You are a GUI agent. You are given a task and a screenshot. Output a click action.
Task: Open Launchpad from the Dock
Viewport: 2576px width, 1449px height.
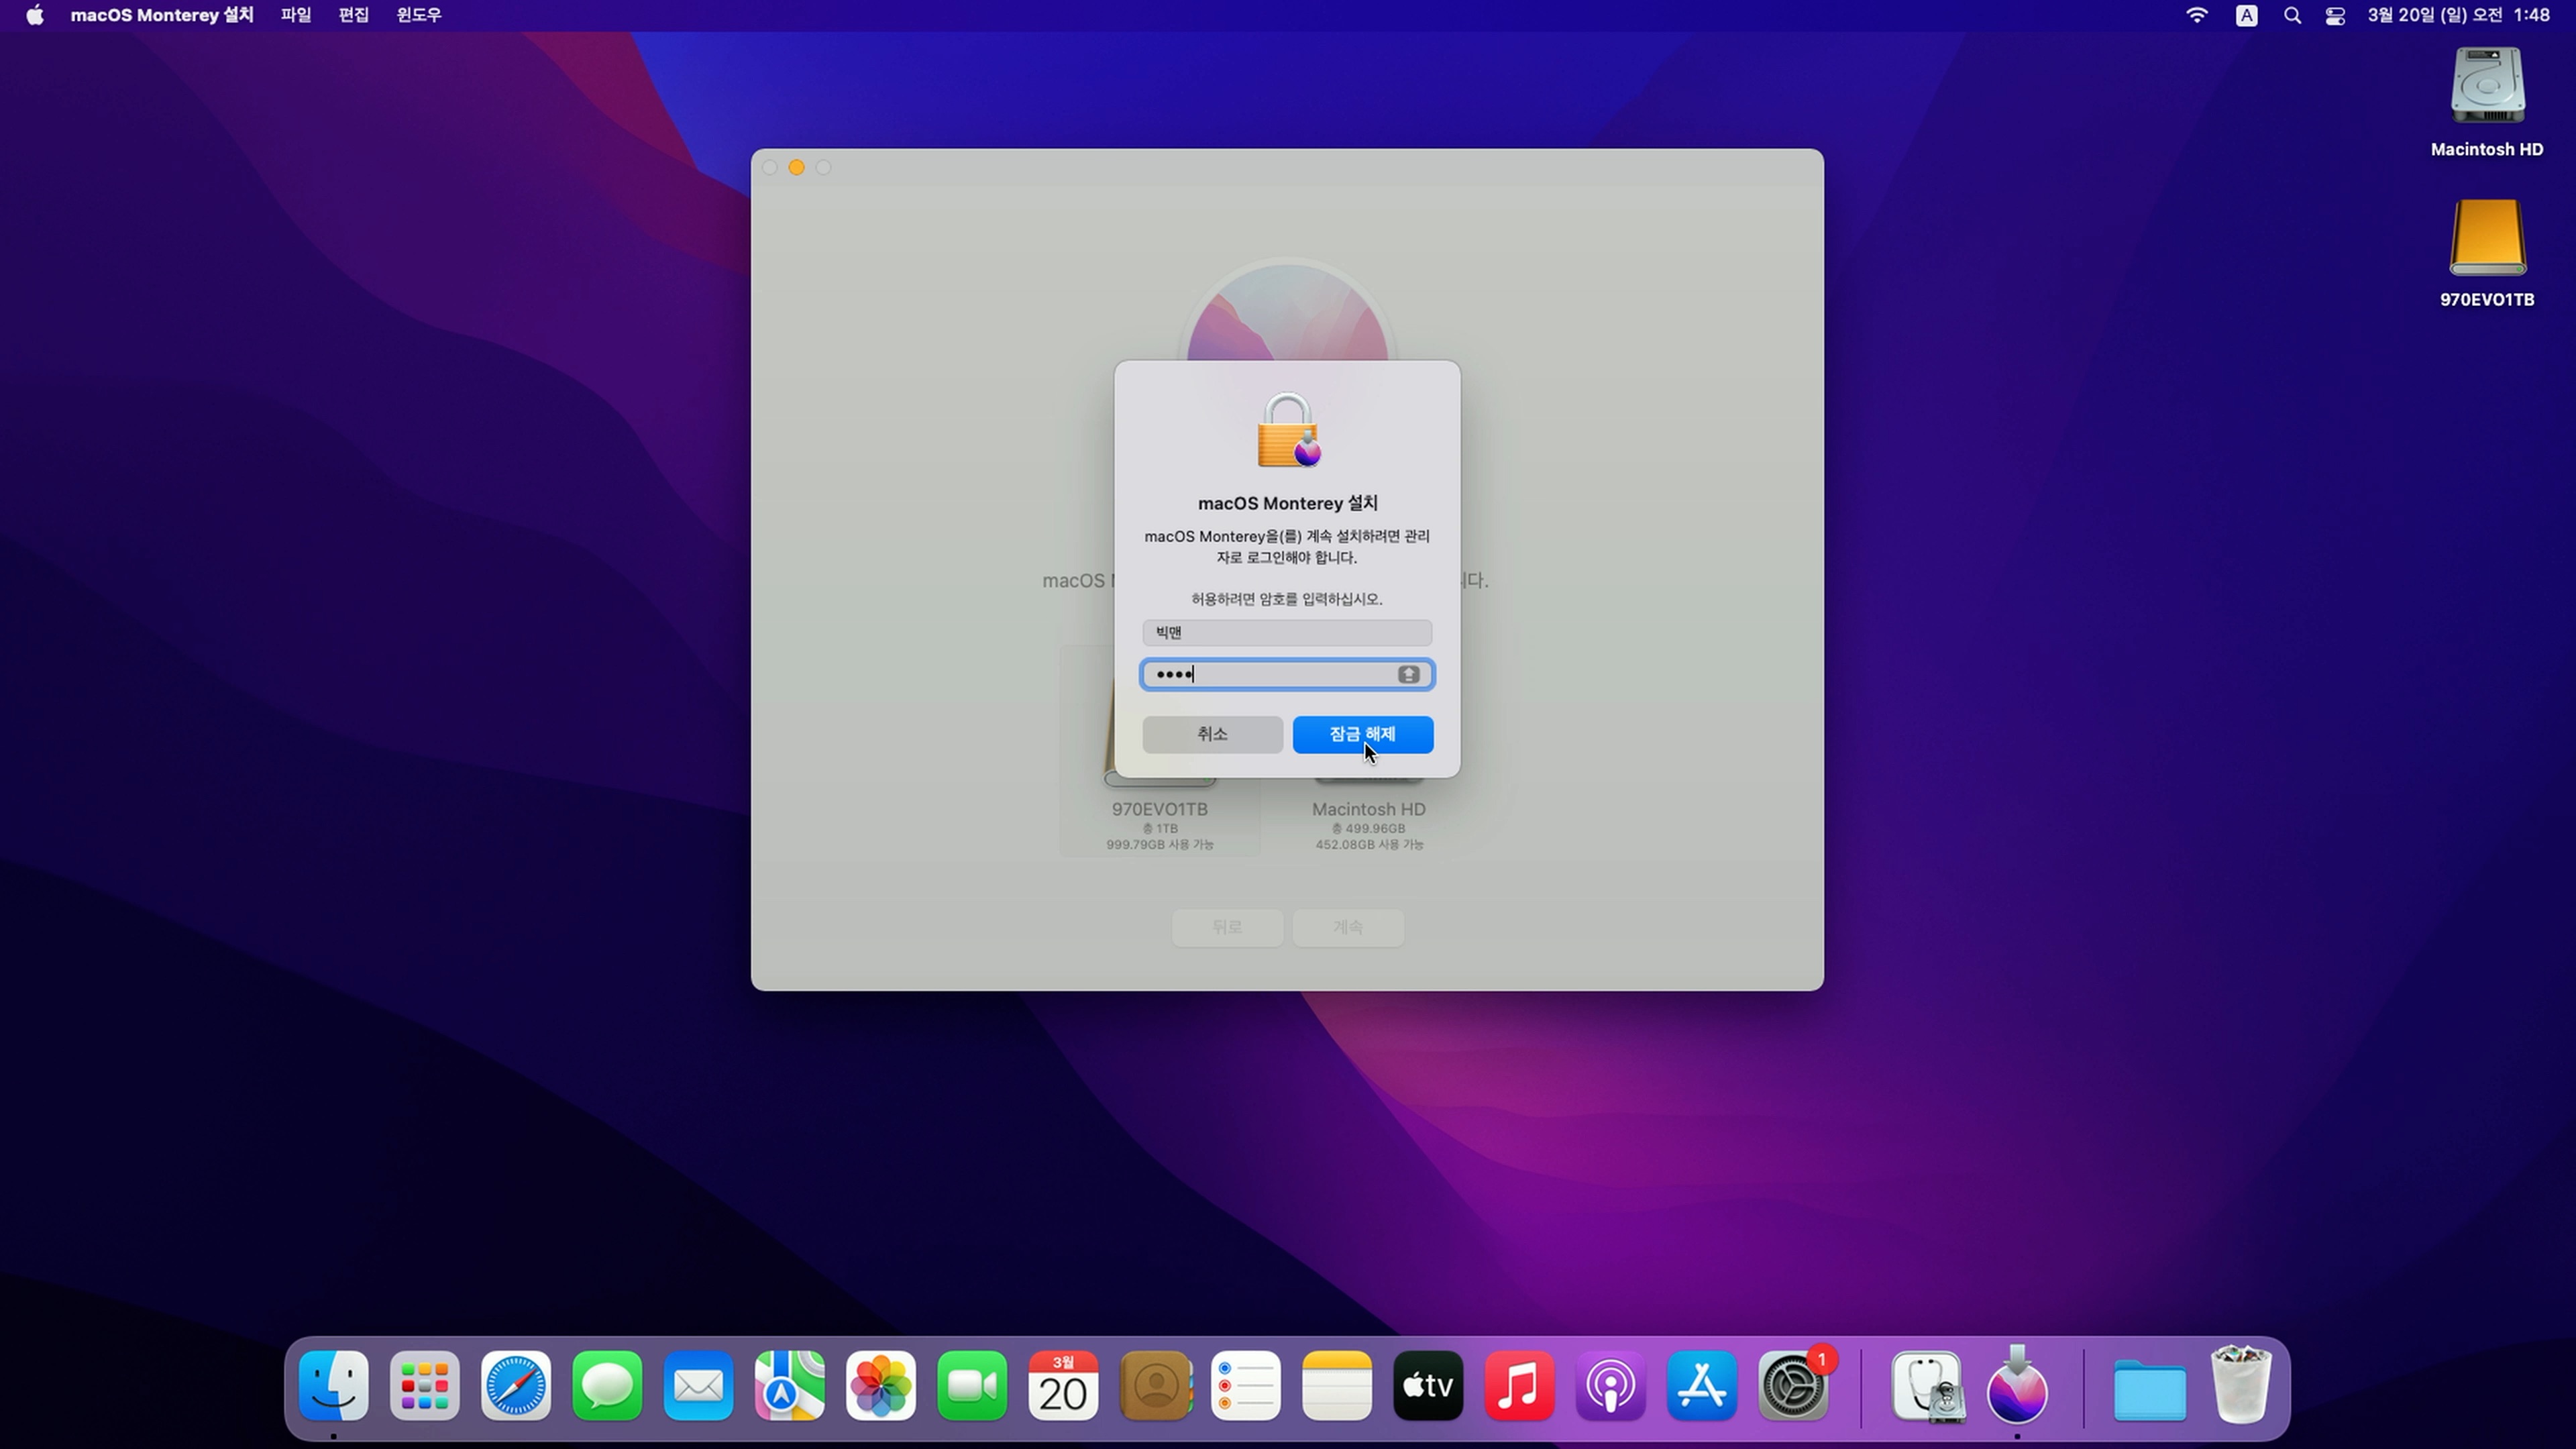[x=425, y=1386]
